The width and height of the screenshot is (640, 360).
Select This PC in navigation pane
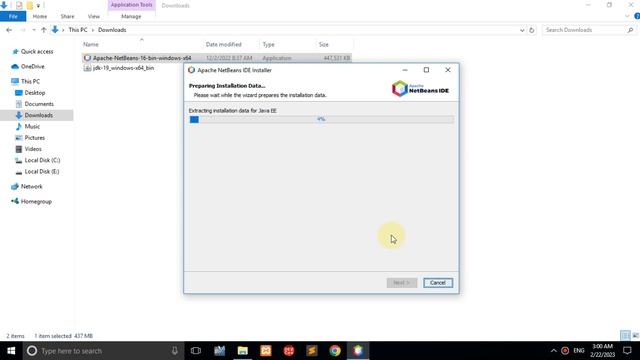26,81
